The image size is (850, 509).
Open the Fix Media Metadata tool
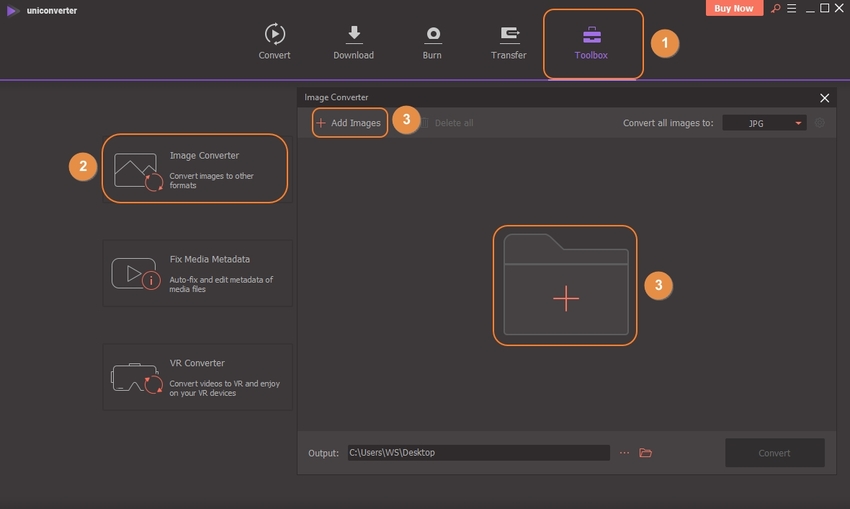click(x=197, y=272)
